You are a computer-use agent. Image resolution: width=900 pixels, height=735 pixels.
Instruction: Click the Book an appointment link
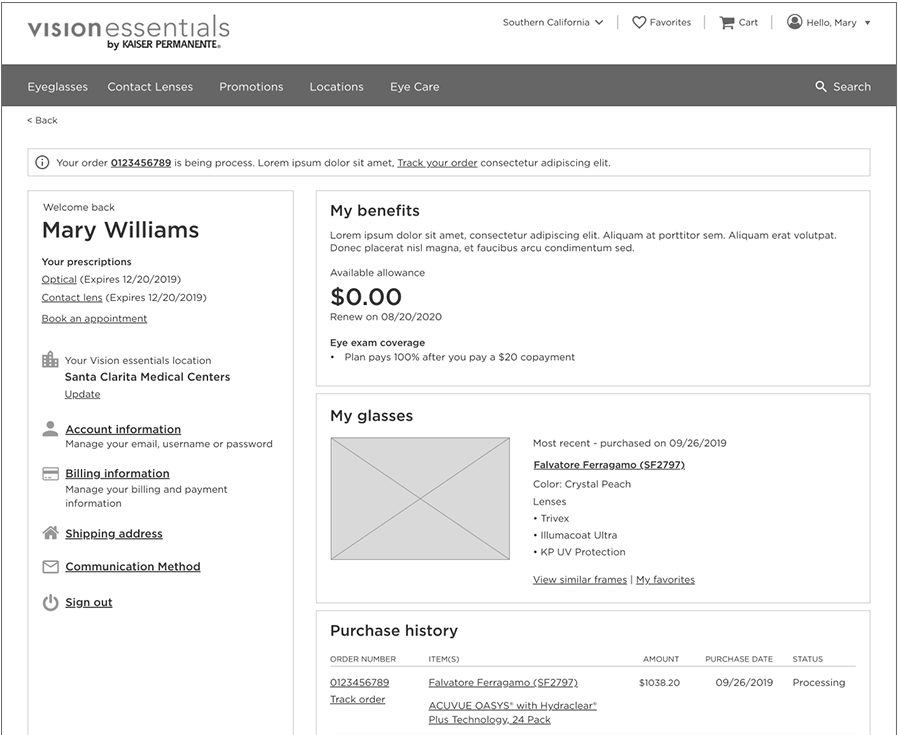(x=94, y=319)
